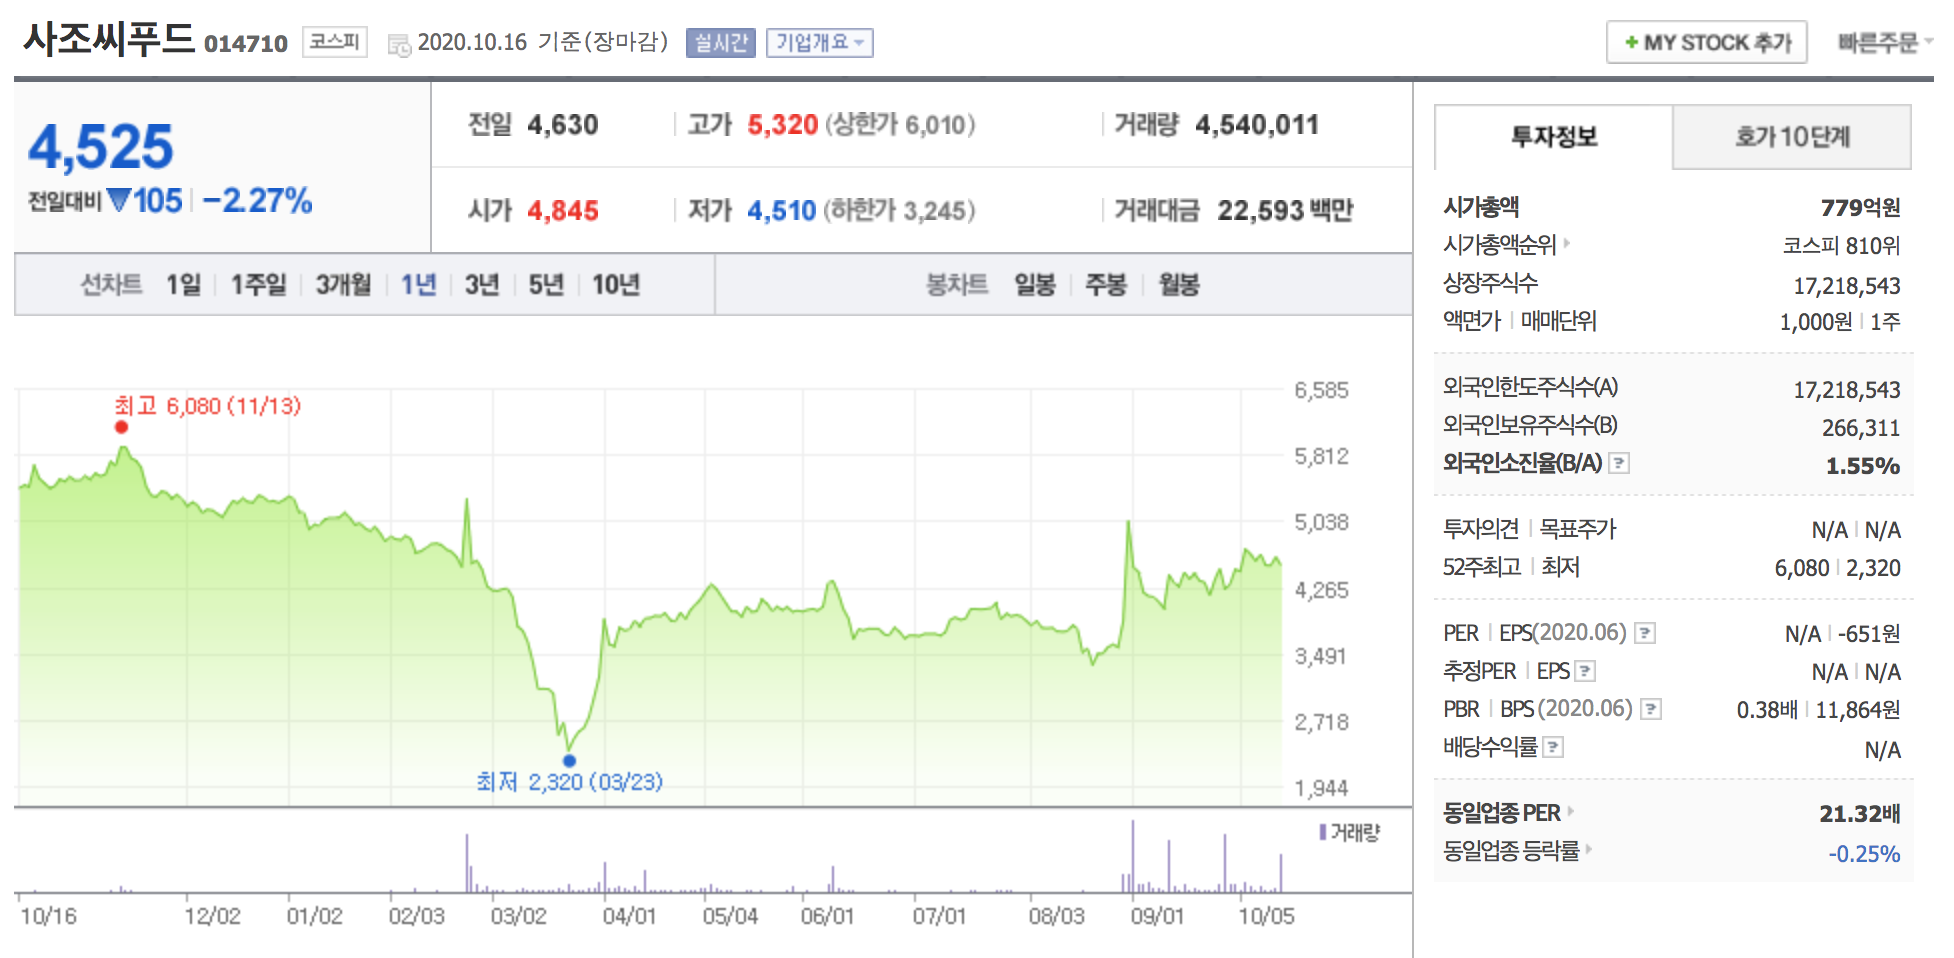Open the 배당수익률 help tooltip
Screen dimensions: 1954x958
1554,746
